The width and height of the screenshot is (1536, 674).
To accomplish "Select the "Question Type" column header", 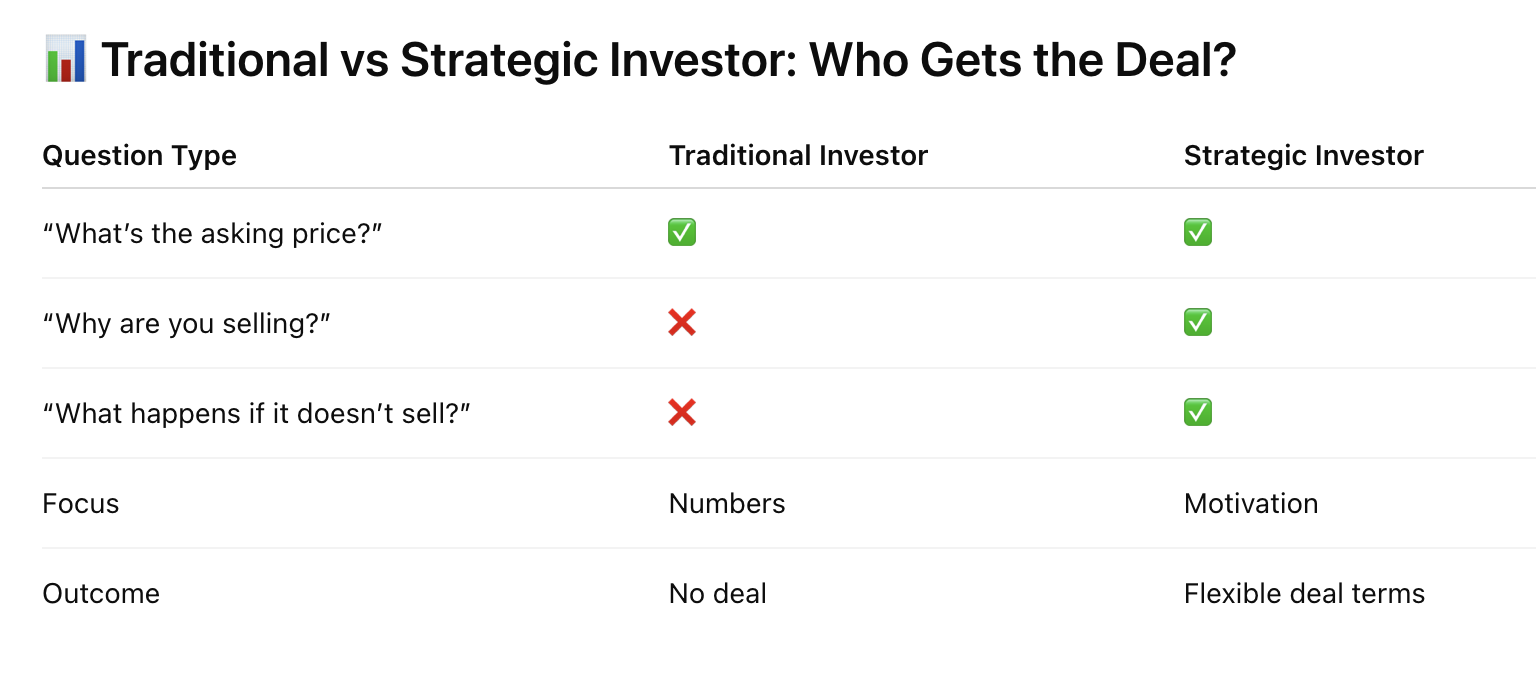I will point(139,156).
